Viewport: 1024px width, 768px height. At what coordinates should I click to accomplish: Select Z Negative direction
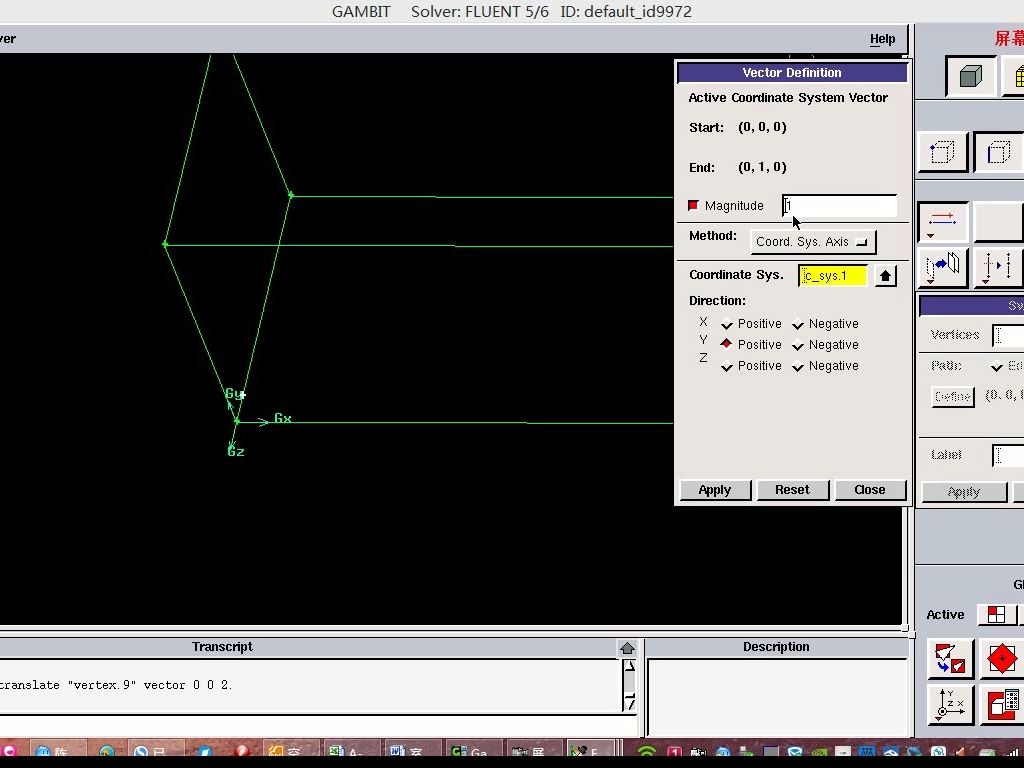pyautogui.click(x=797, y=366)
